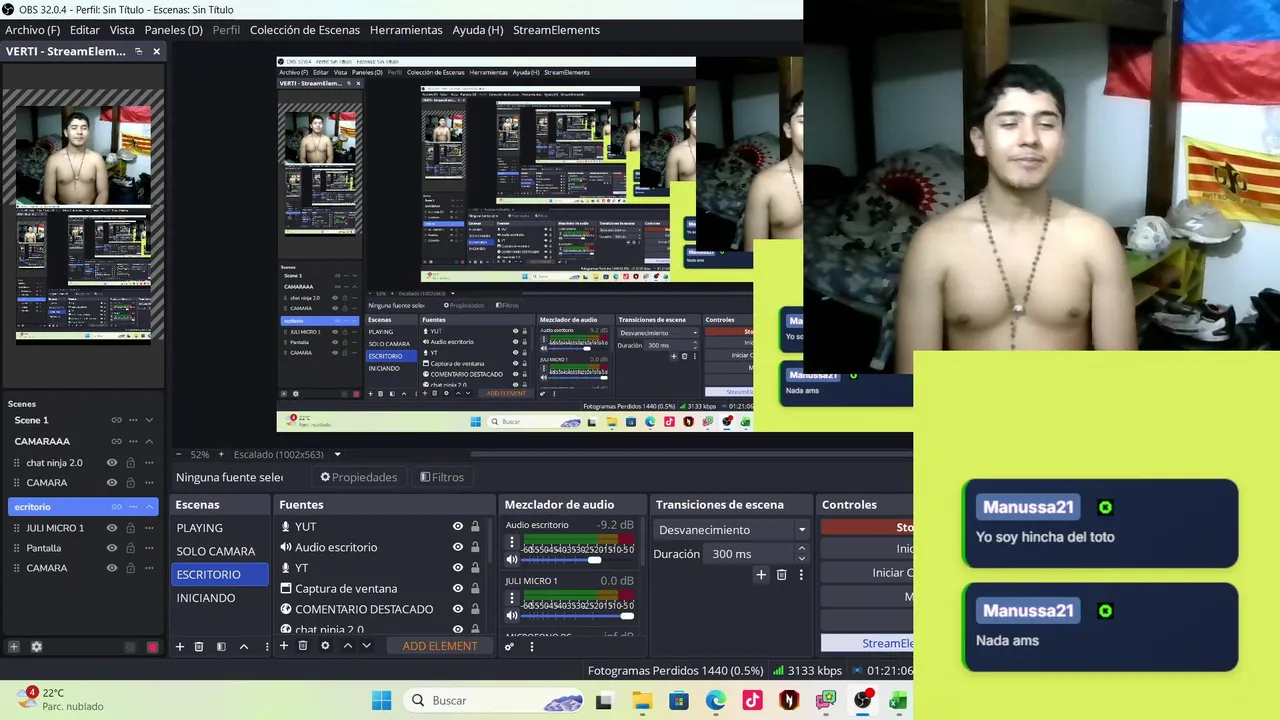Open StreamElements menu

pos(556,30)
